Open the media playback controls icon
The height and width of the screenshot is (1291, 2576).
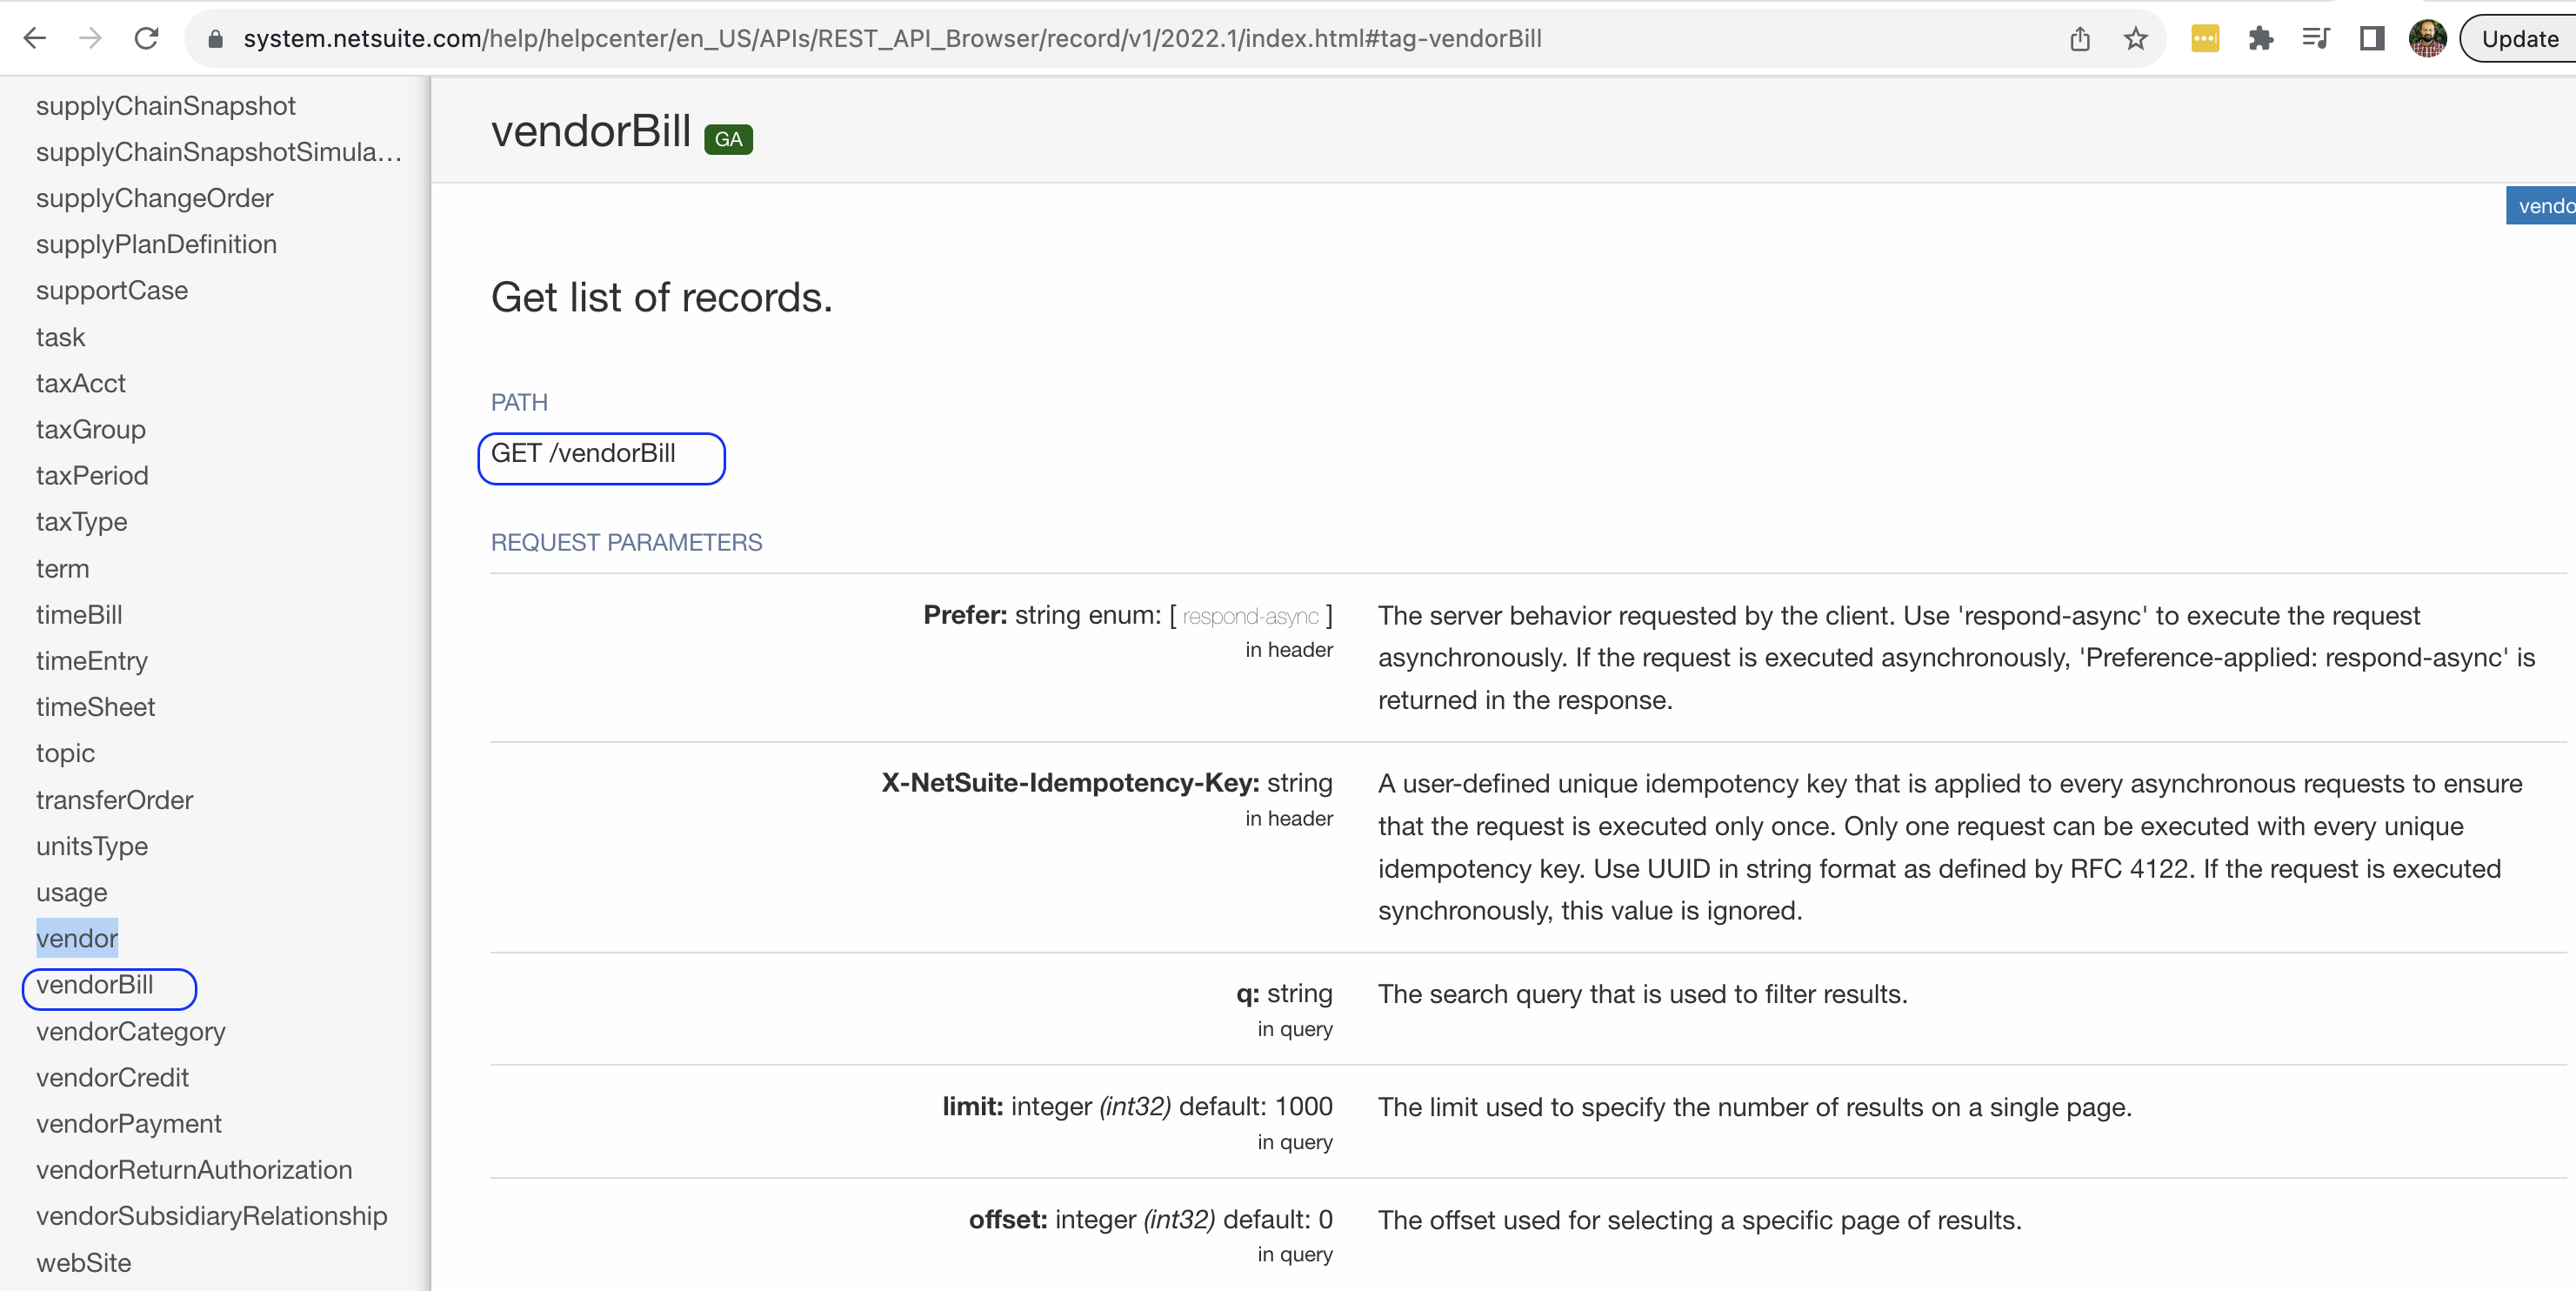tap(2316, 38)
